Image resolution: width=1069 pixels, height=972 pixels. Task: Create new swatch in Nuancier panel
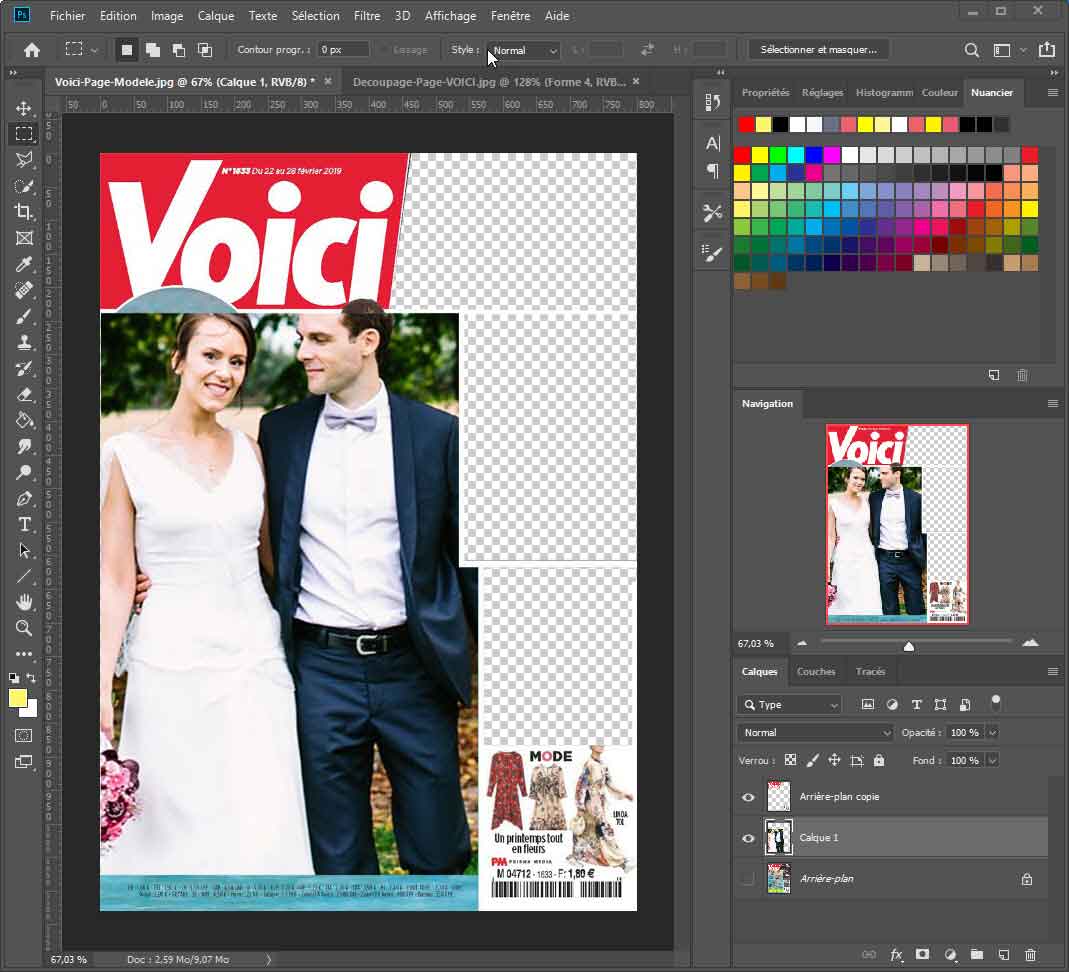994,375
